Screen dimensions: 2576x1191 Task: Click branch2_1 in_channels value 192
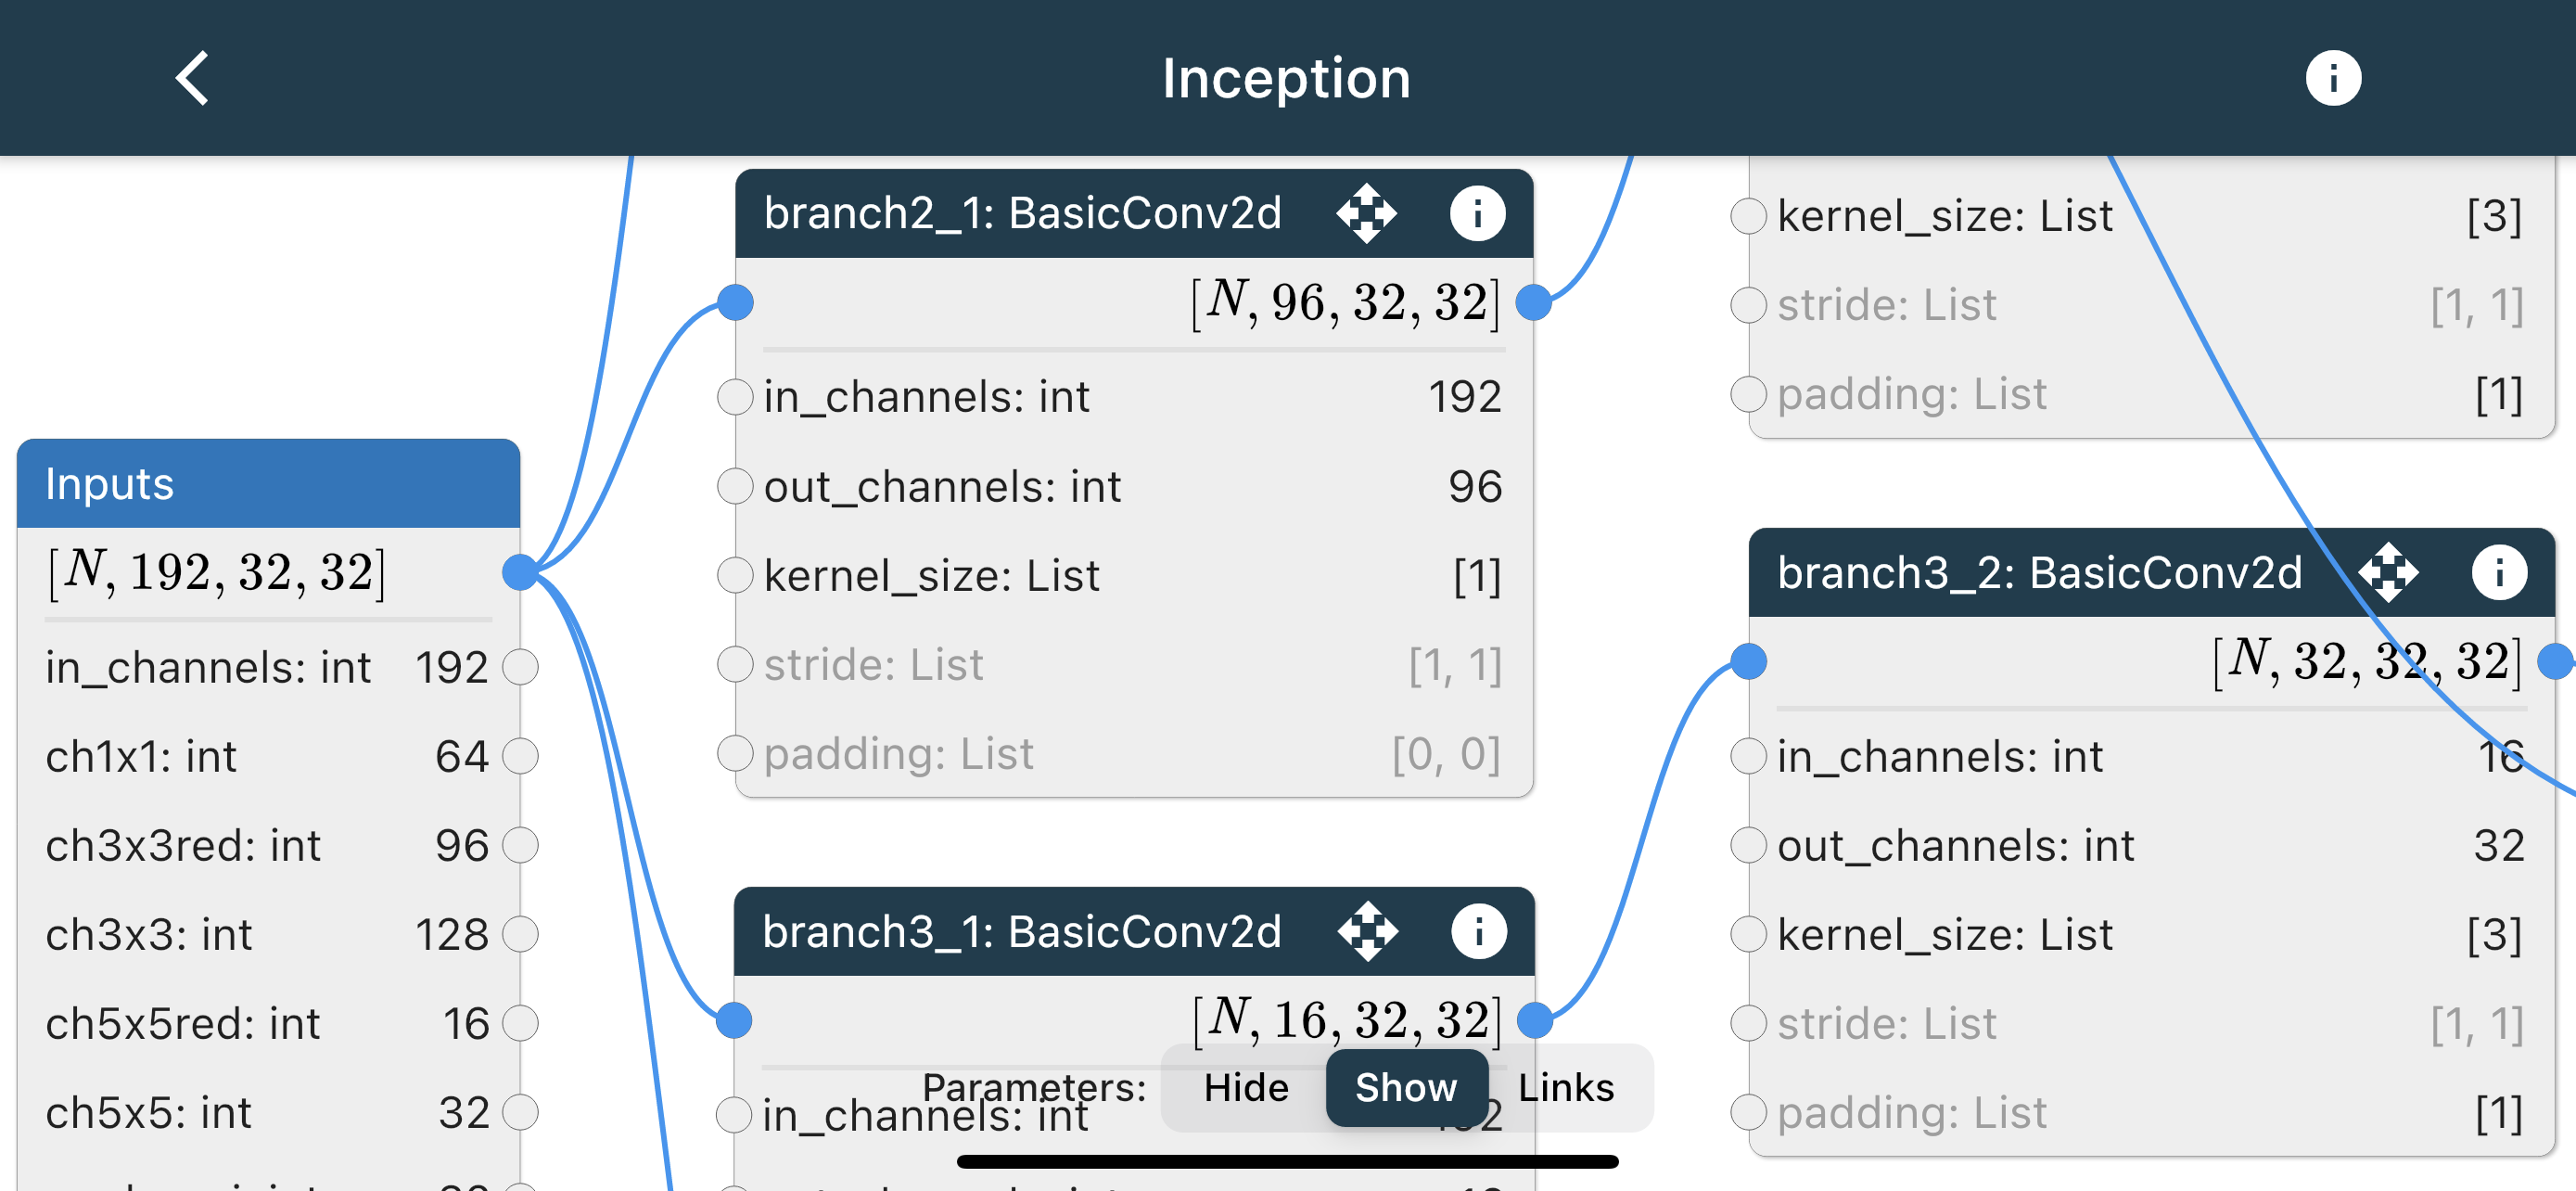coord(1465,396)
